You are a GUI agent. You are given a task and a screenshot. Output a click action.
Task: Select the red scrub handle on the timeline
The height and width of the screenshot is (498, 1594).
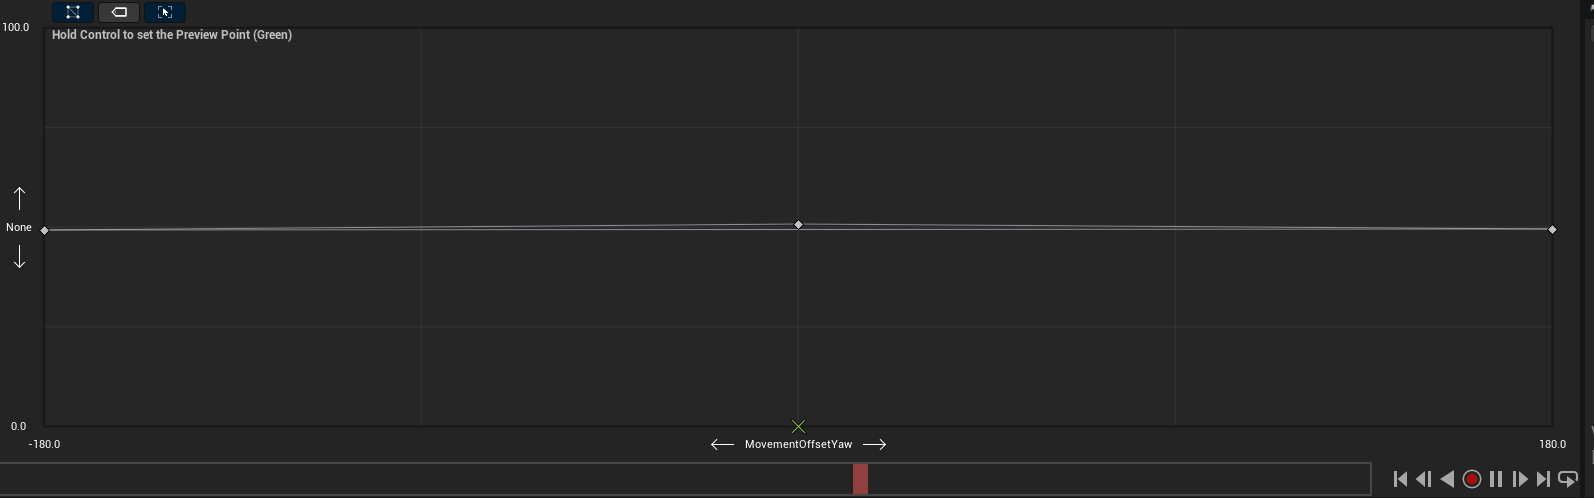click(x=860, y=479)
